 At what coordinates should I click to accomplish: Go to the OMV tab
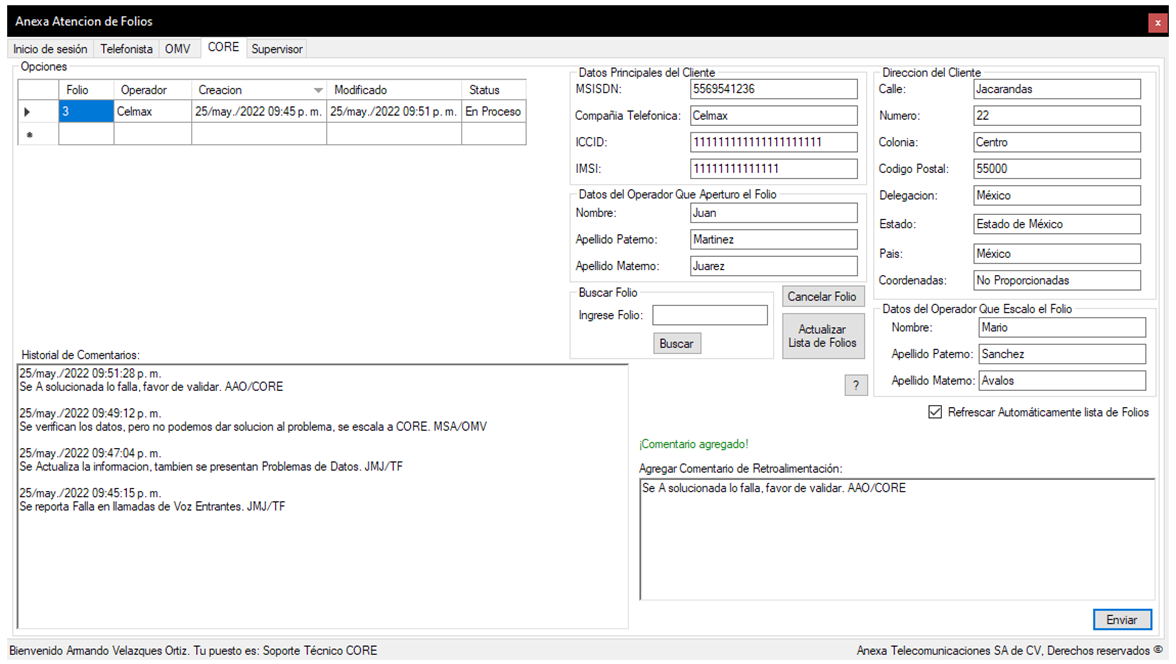point(177,49)
